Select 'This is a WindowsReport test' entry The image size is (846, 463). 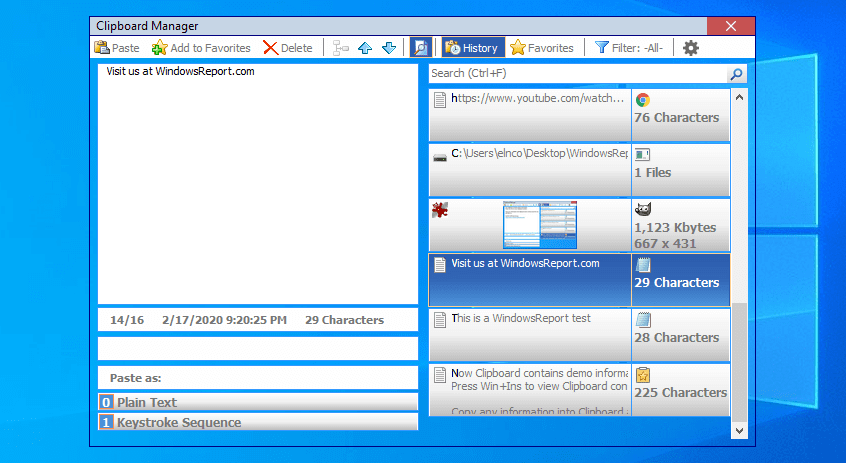530,335
